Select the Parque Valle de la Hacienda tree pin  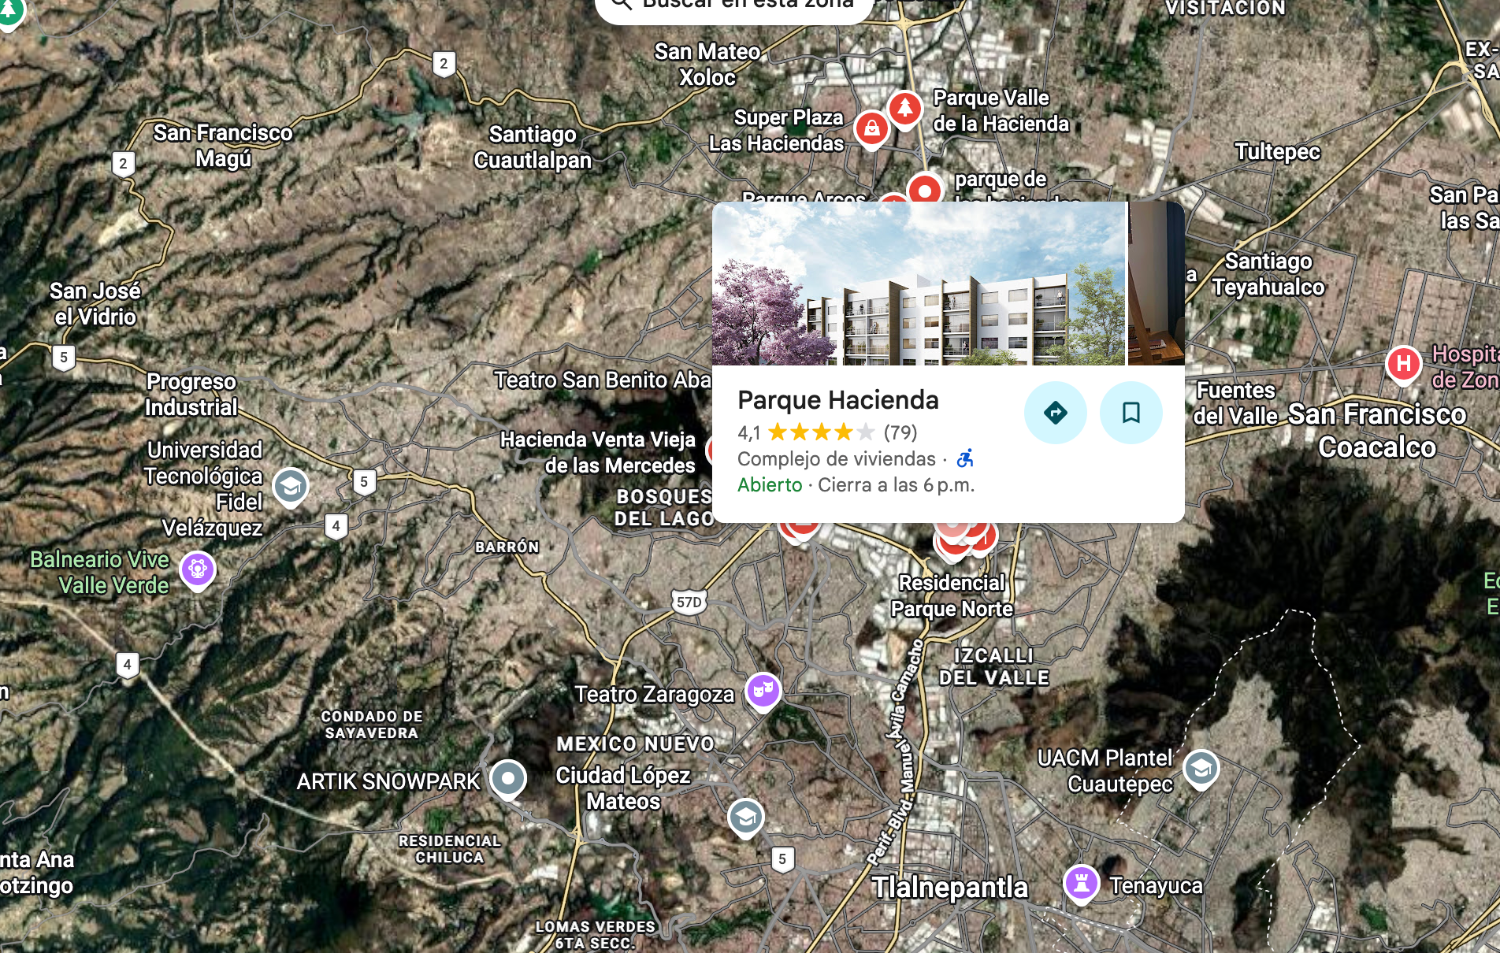905,108
